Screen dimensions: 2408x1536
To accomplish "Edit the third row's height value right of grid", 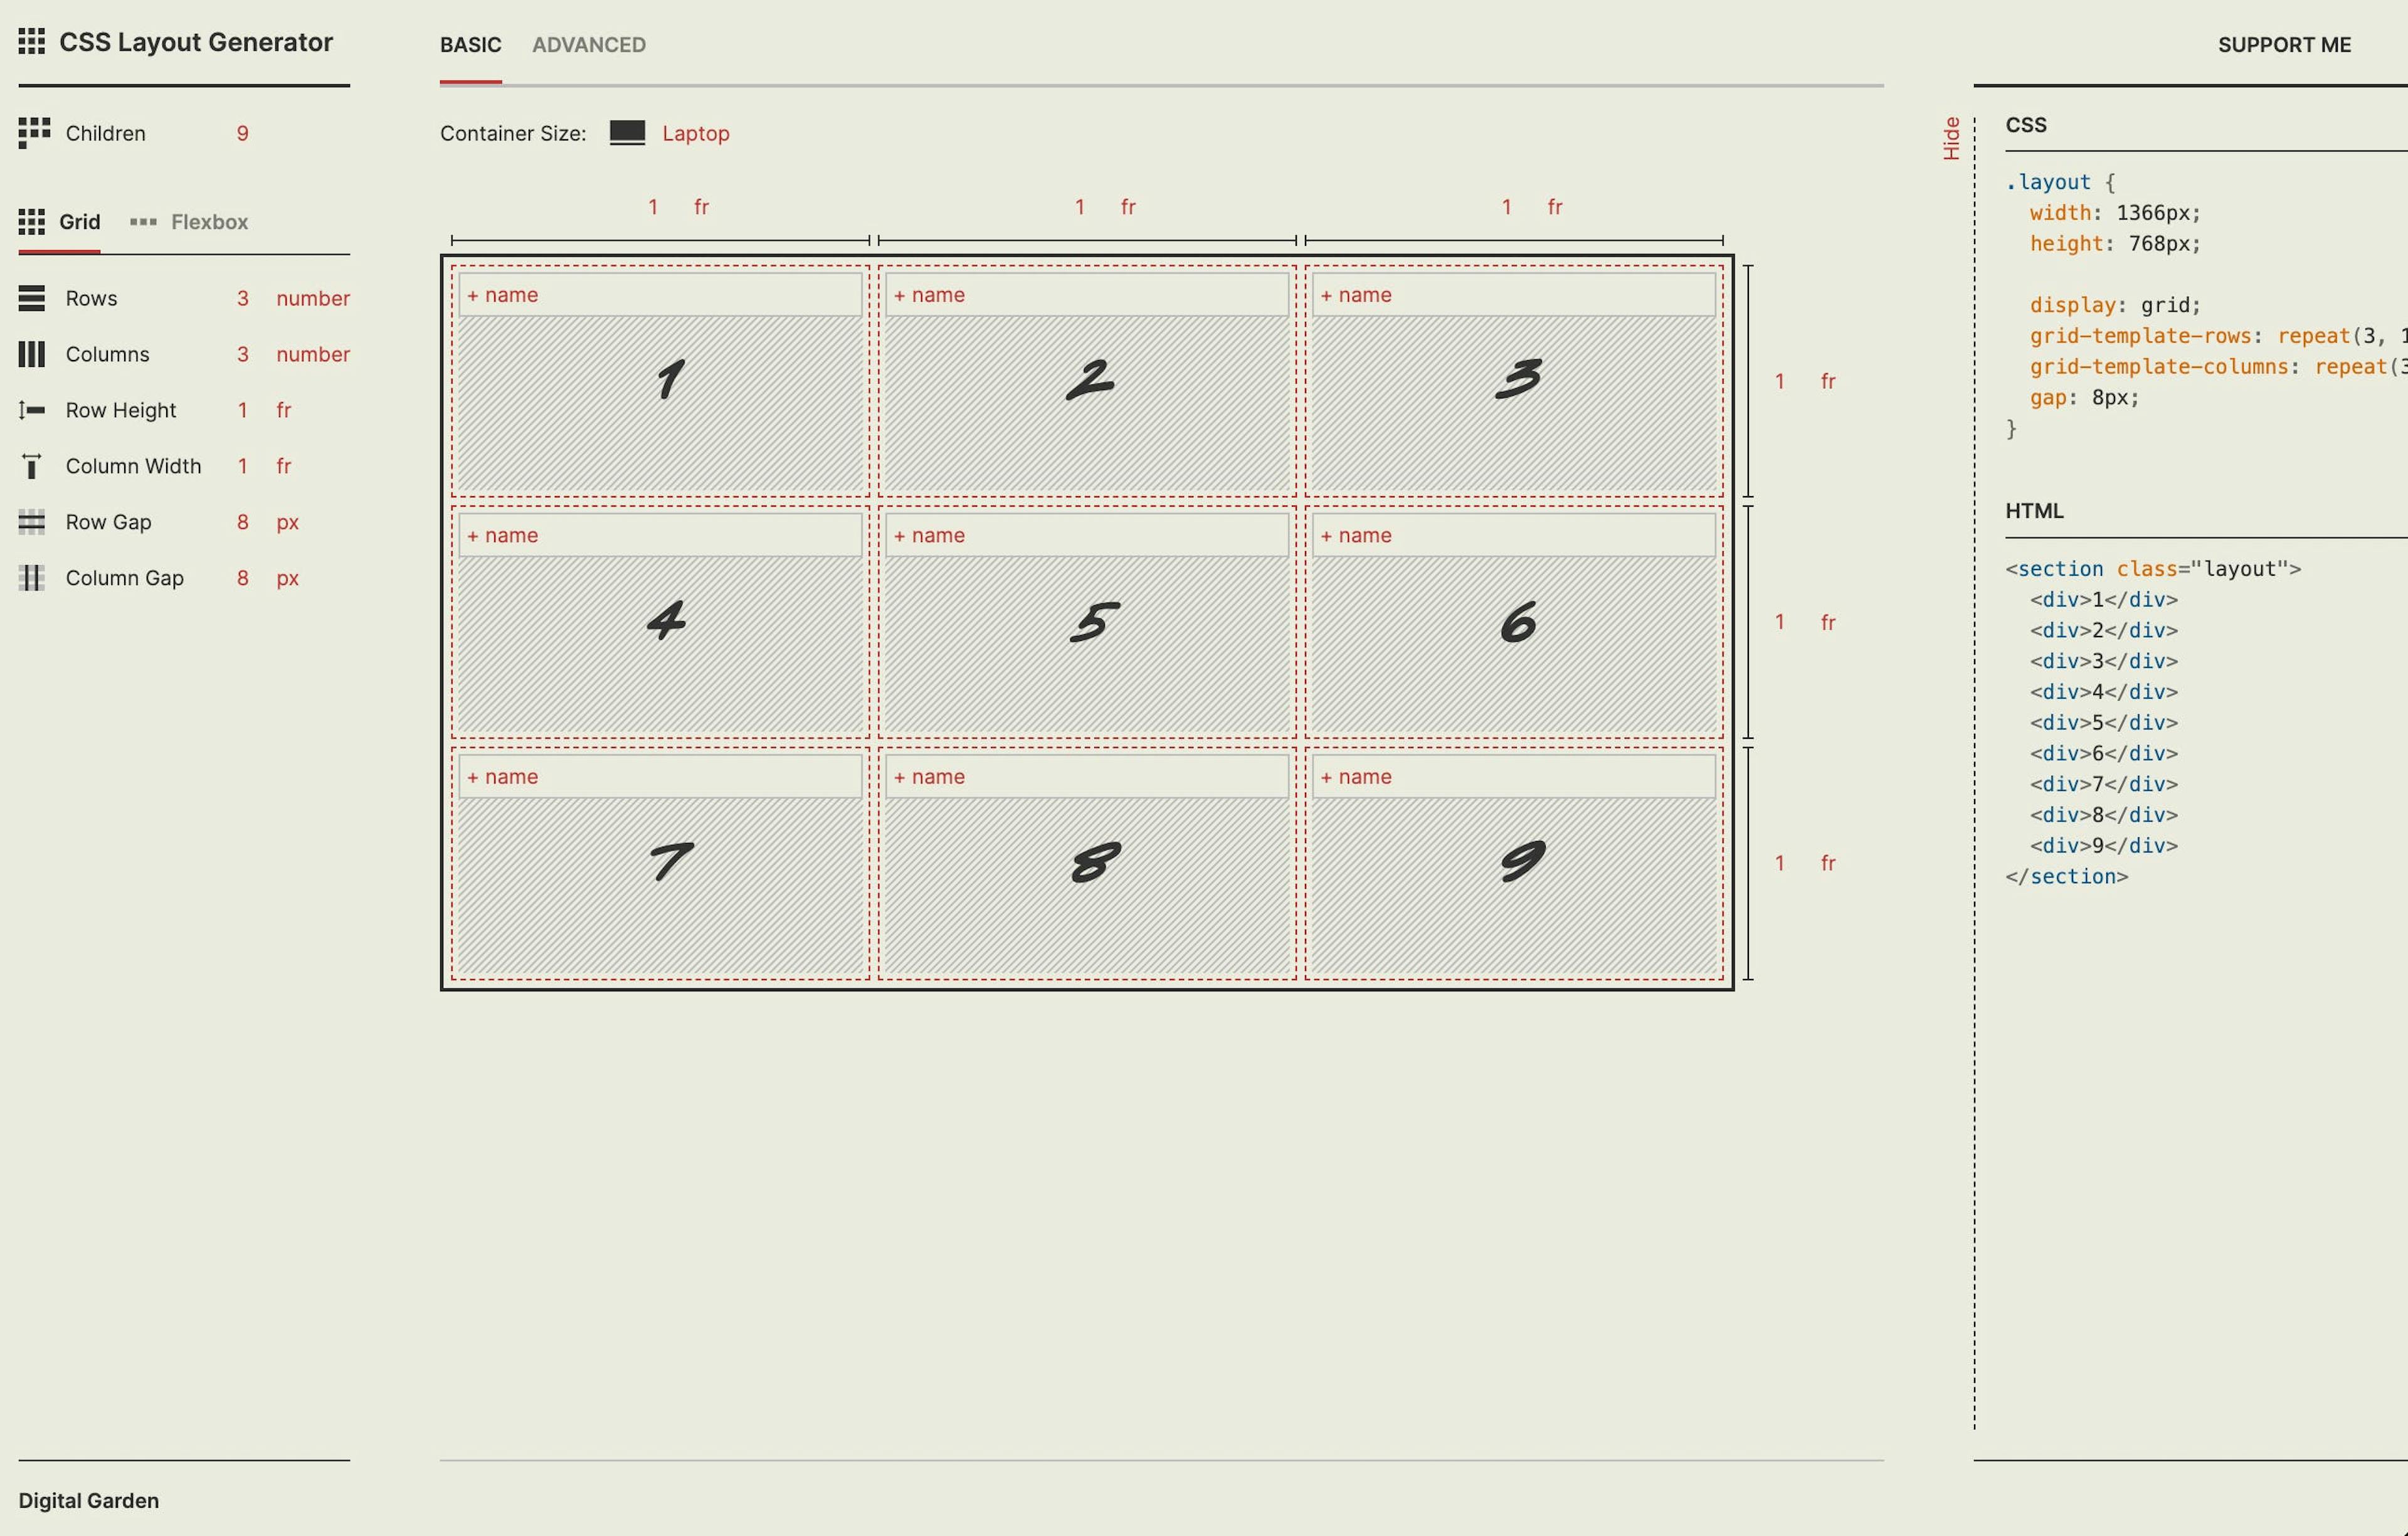I will (x=1779, y=863).
